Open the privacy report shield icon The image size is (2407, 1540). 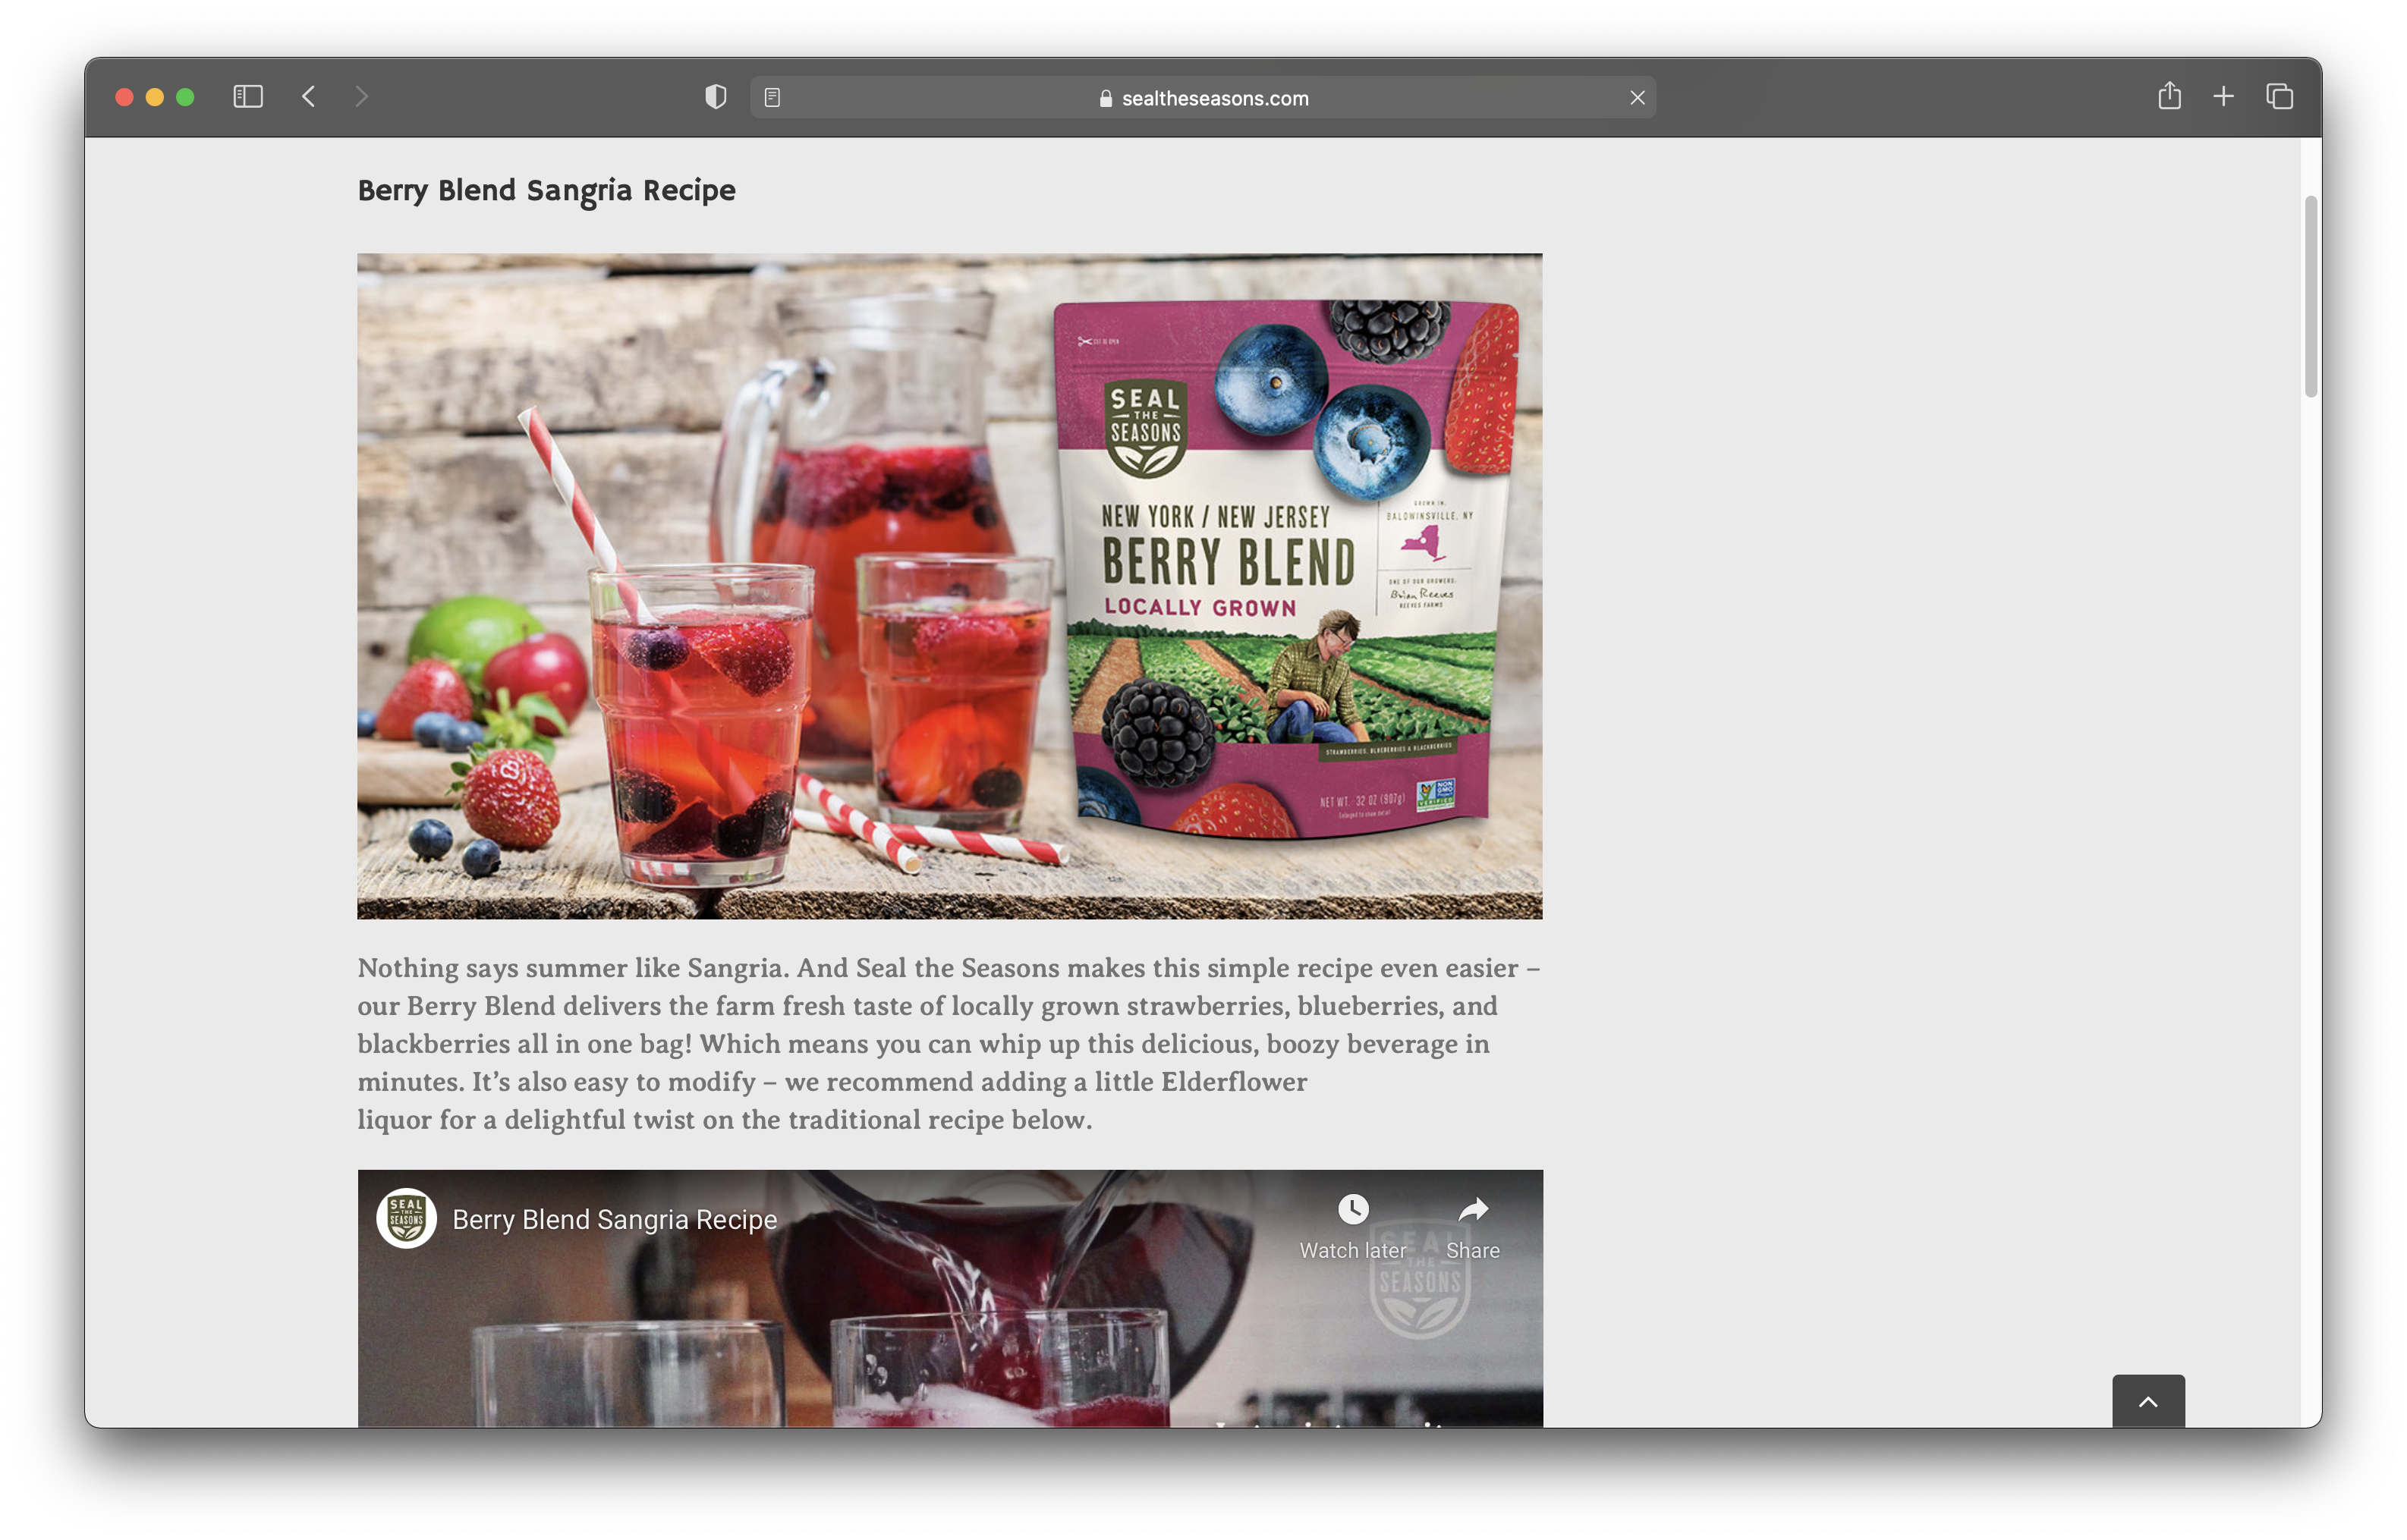(716, 97)
